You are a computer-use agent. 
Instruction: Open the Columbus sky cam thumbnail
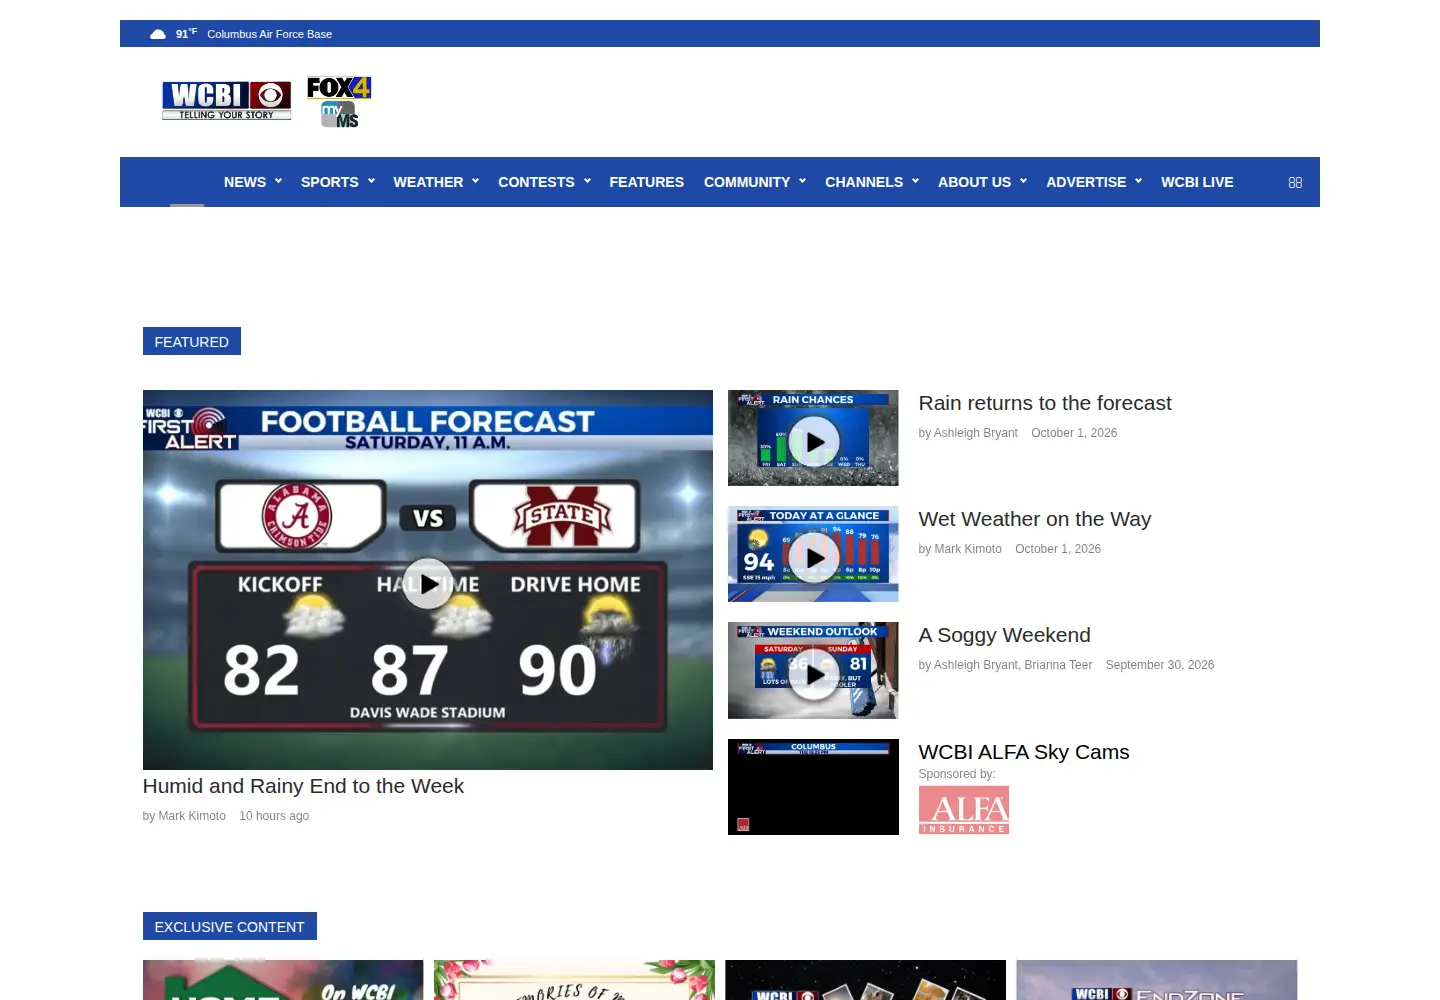coord(813,787)
